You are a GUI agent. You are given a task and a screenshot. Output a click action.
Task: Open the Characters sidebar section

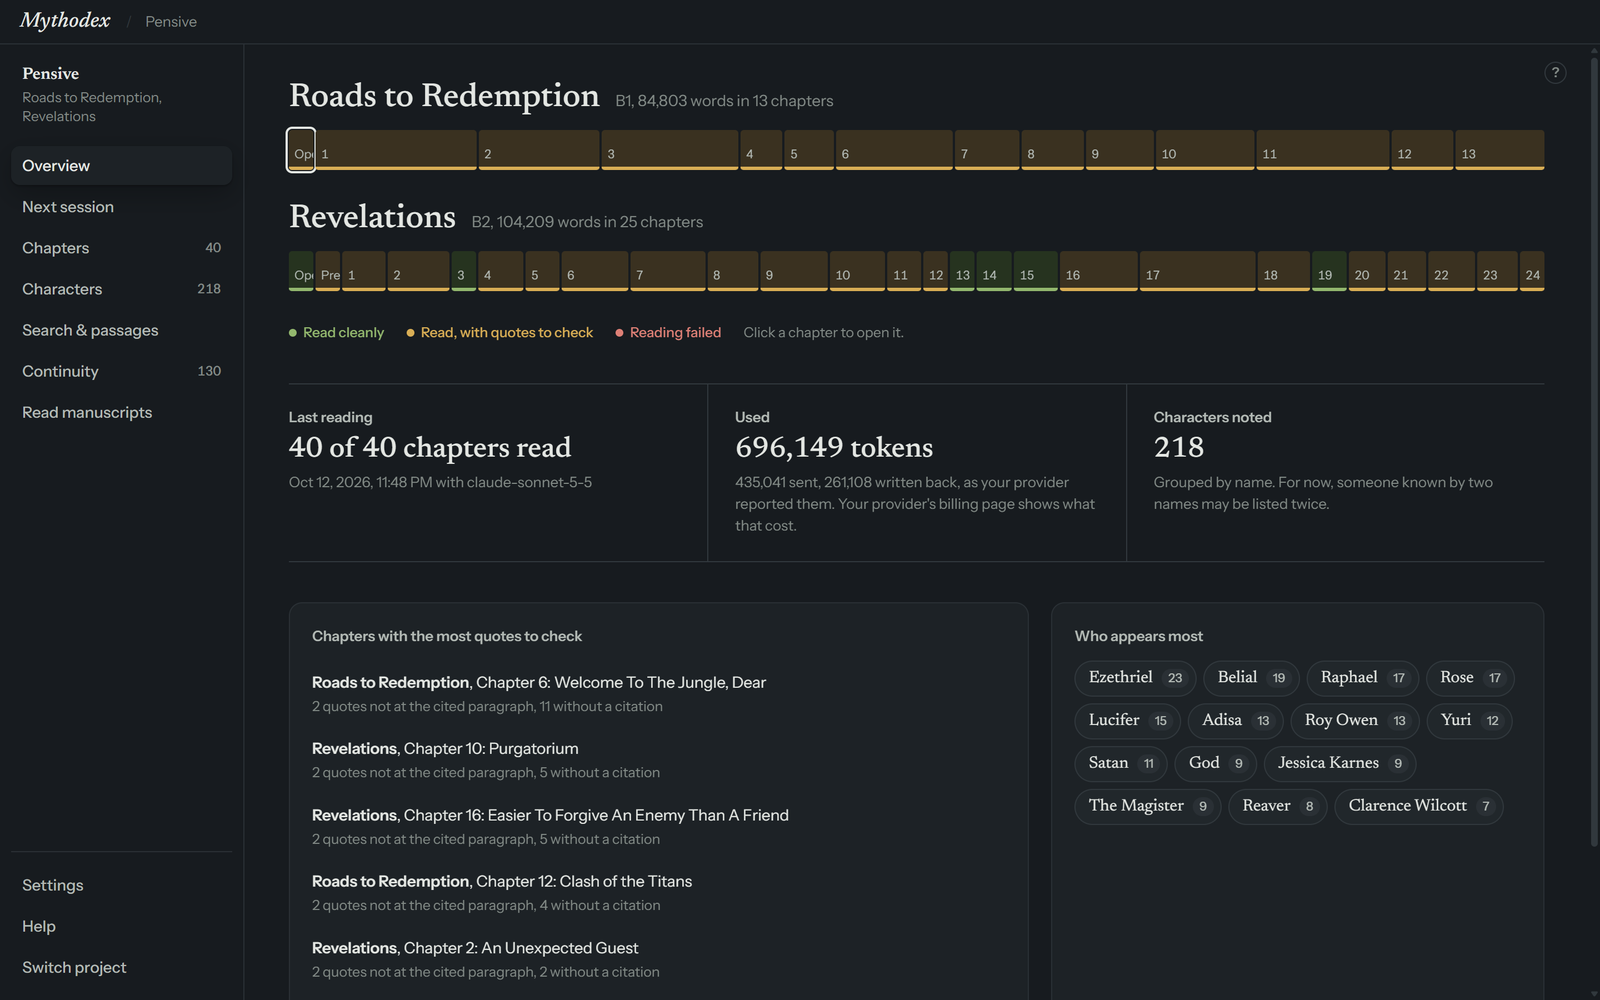click(121, 289)
